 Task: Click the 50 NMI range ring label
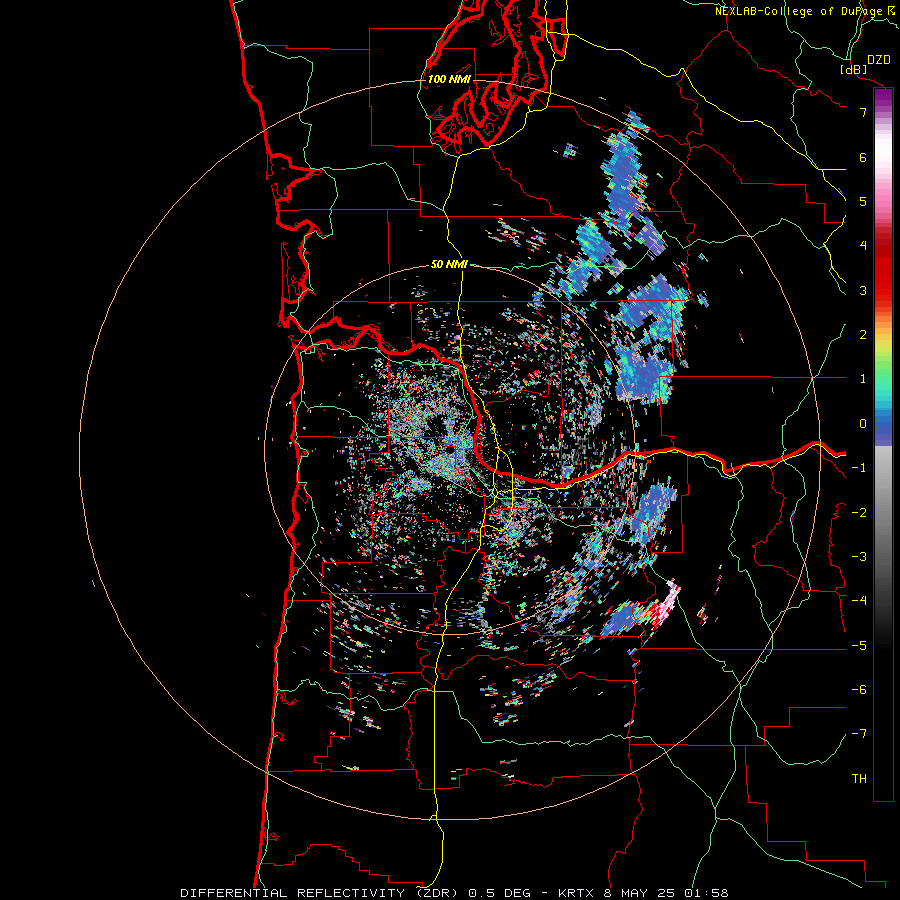449,264
